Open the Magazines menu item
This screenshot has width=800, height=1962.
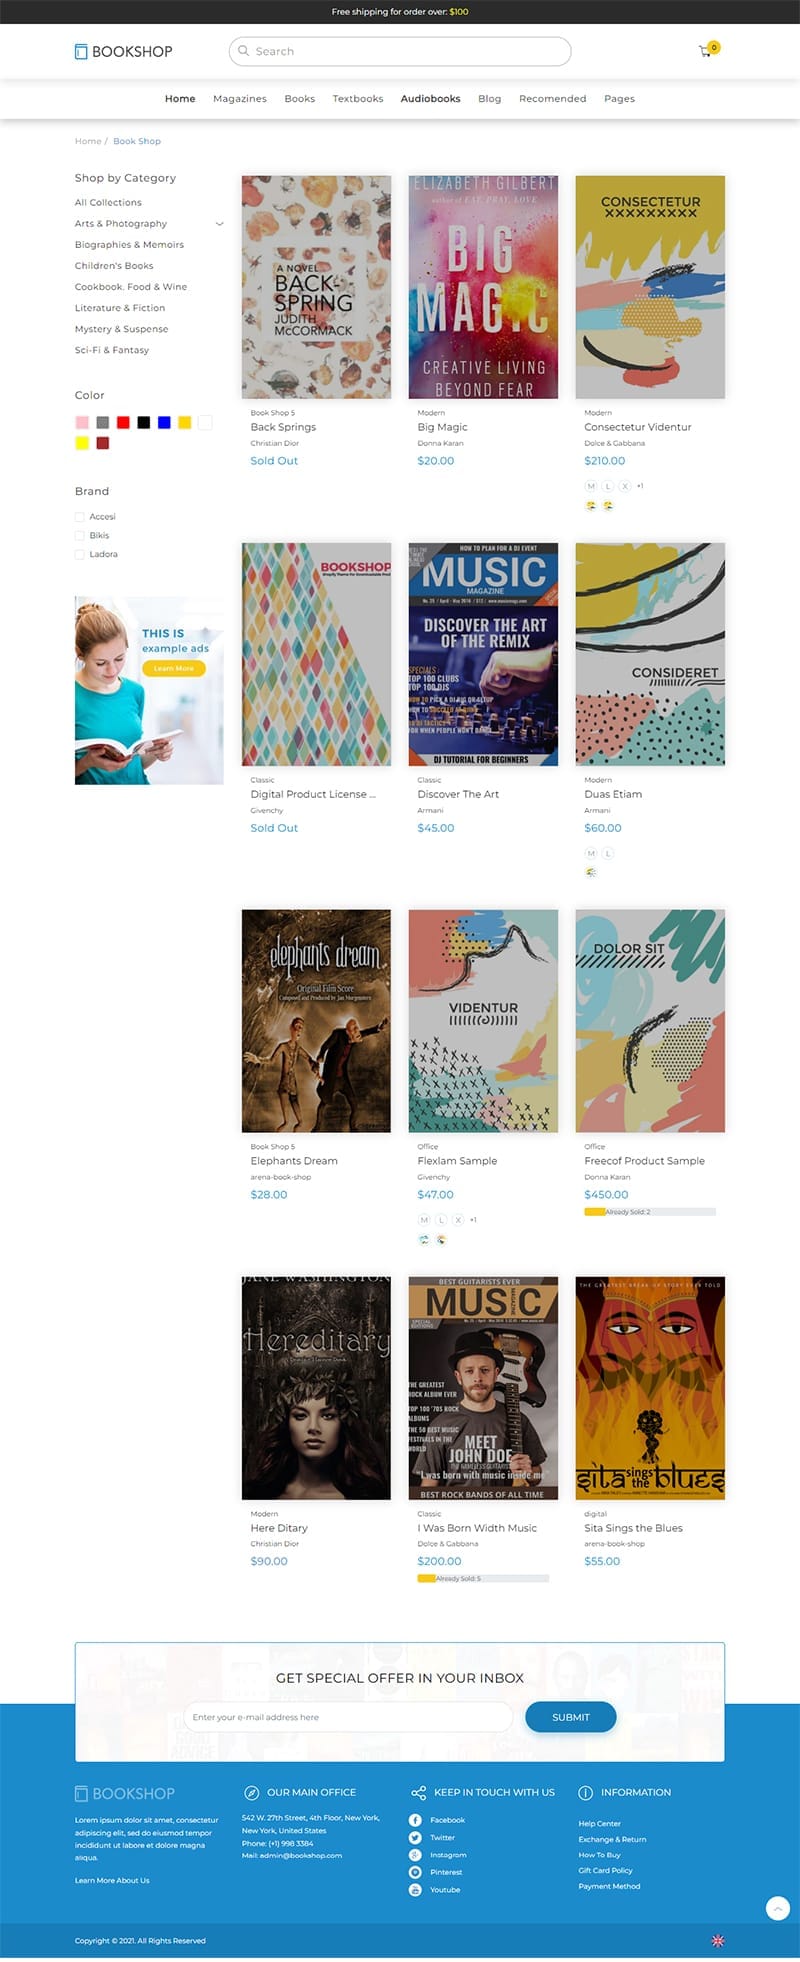(x=240, y=99)
